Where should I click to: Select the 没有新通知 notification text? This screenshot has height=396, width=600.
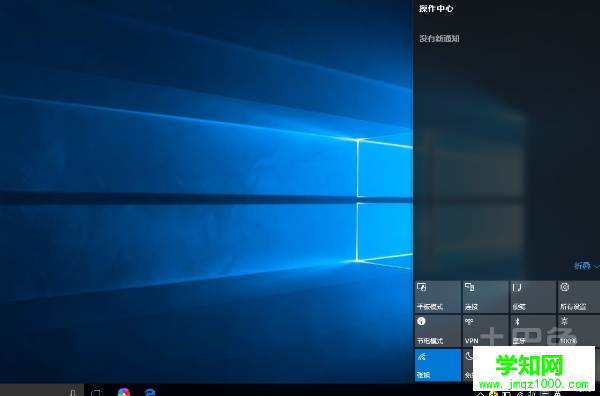click(439, 38)
